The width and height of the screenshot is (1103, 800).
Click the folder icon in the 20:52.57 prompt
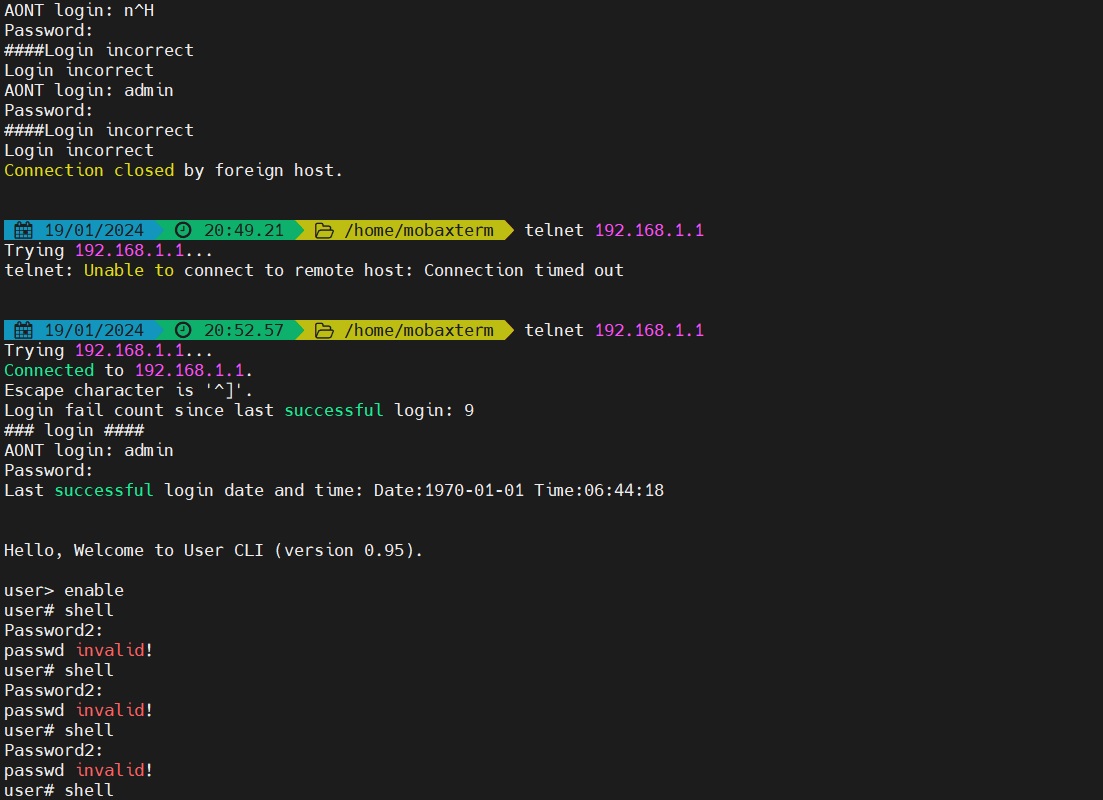coord(324,330)
